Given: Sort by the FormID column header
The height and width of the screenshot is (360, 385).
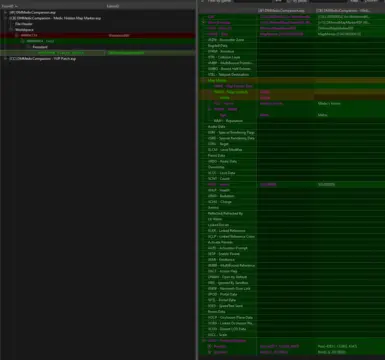Looking at the screenshot, I should 10,6.
